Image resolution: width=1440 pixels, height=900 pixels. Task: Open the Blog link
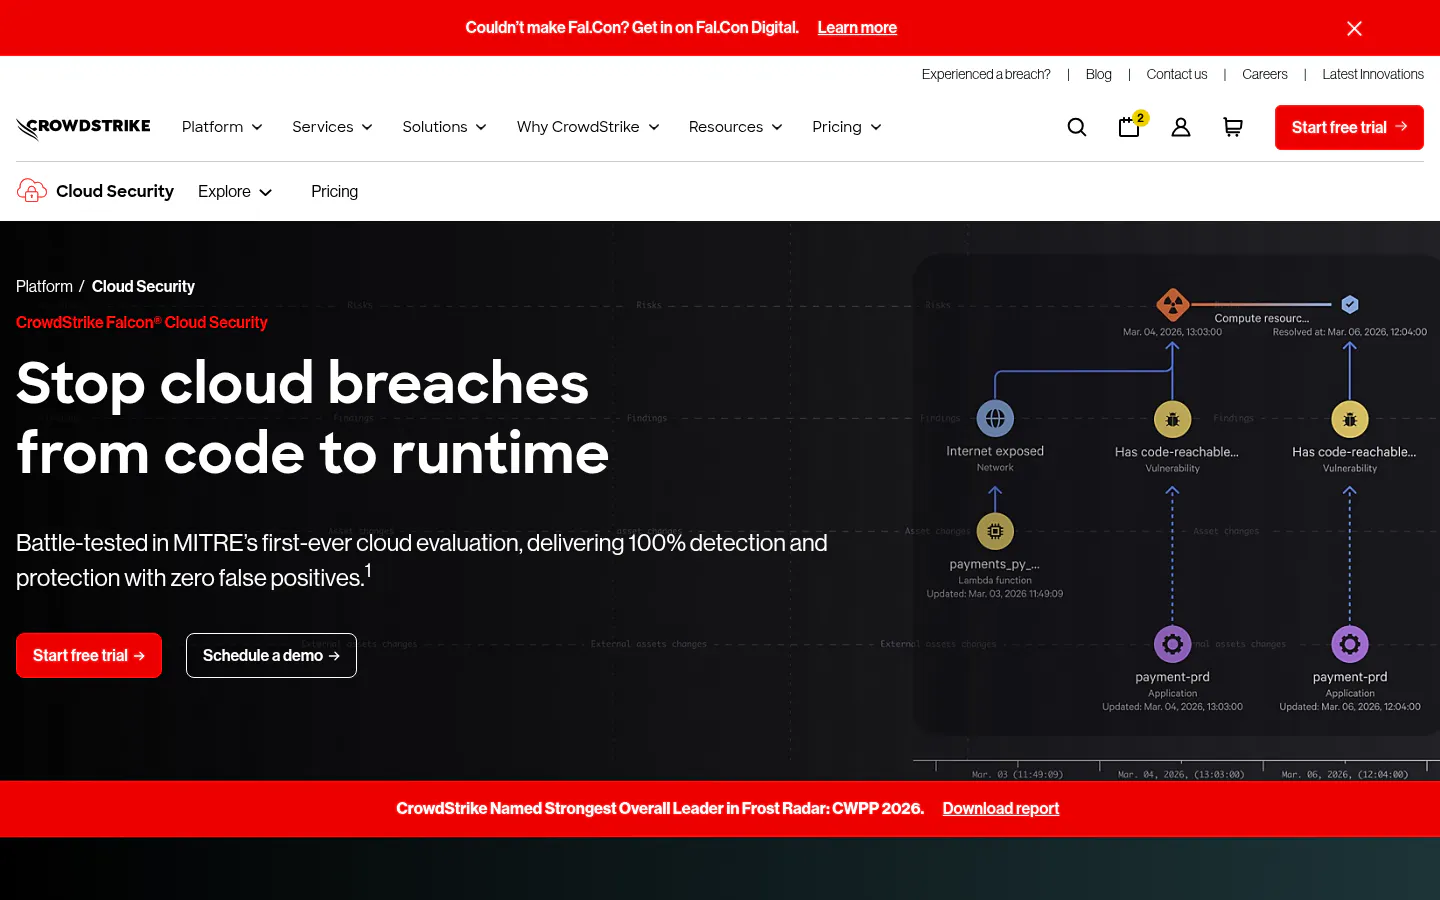(1098, 74)
